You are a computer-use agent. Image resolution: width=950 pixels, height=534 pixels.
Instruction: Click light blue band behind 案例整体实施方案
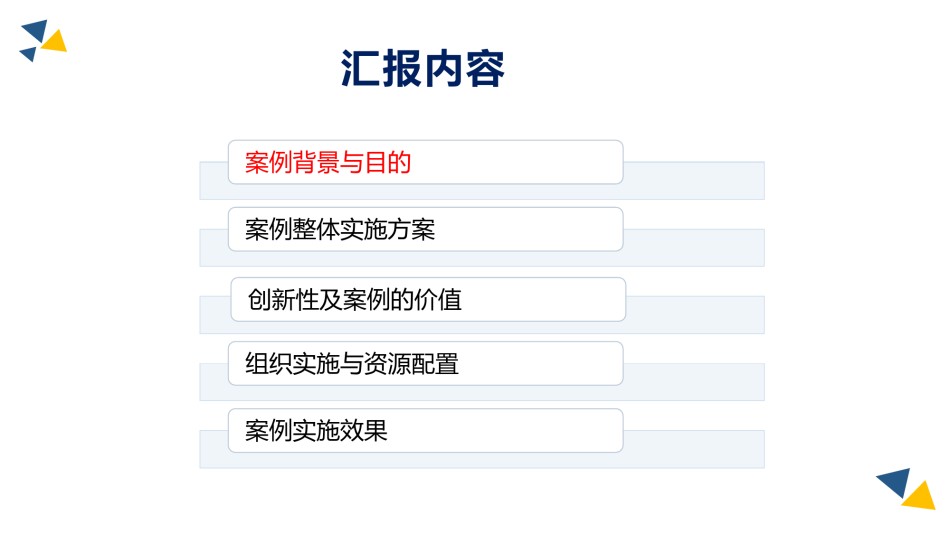[x=694, y=248]
